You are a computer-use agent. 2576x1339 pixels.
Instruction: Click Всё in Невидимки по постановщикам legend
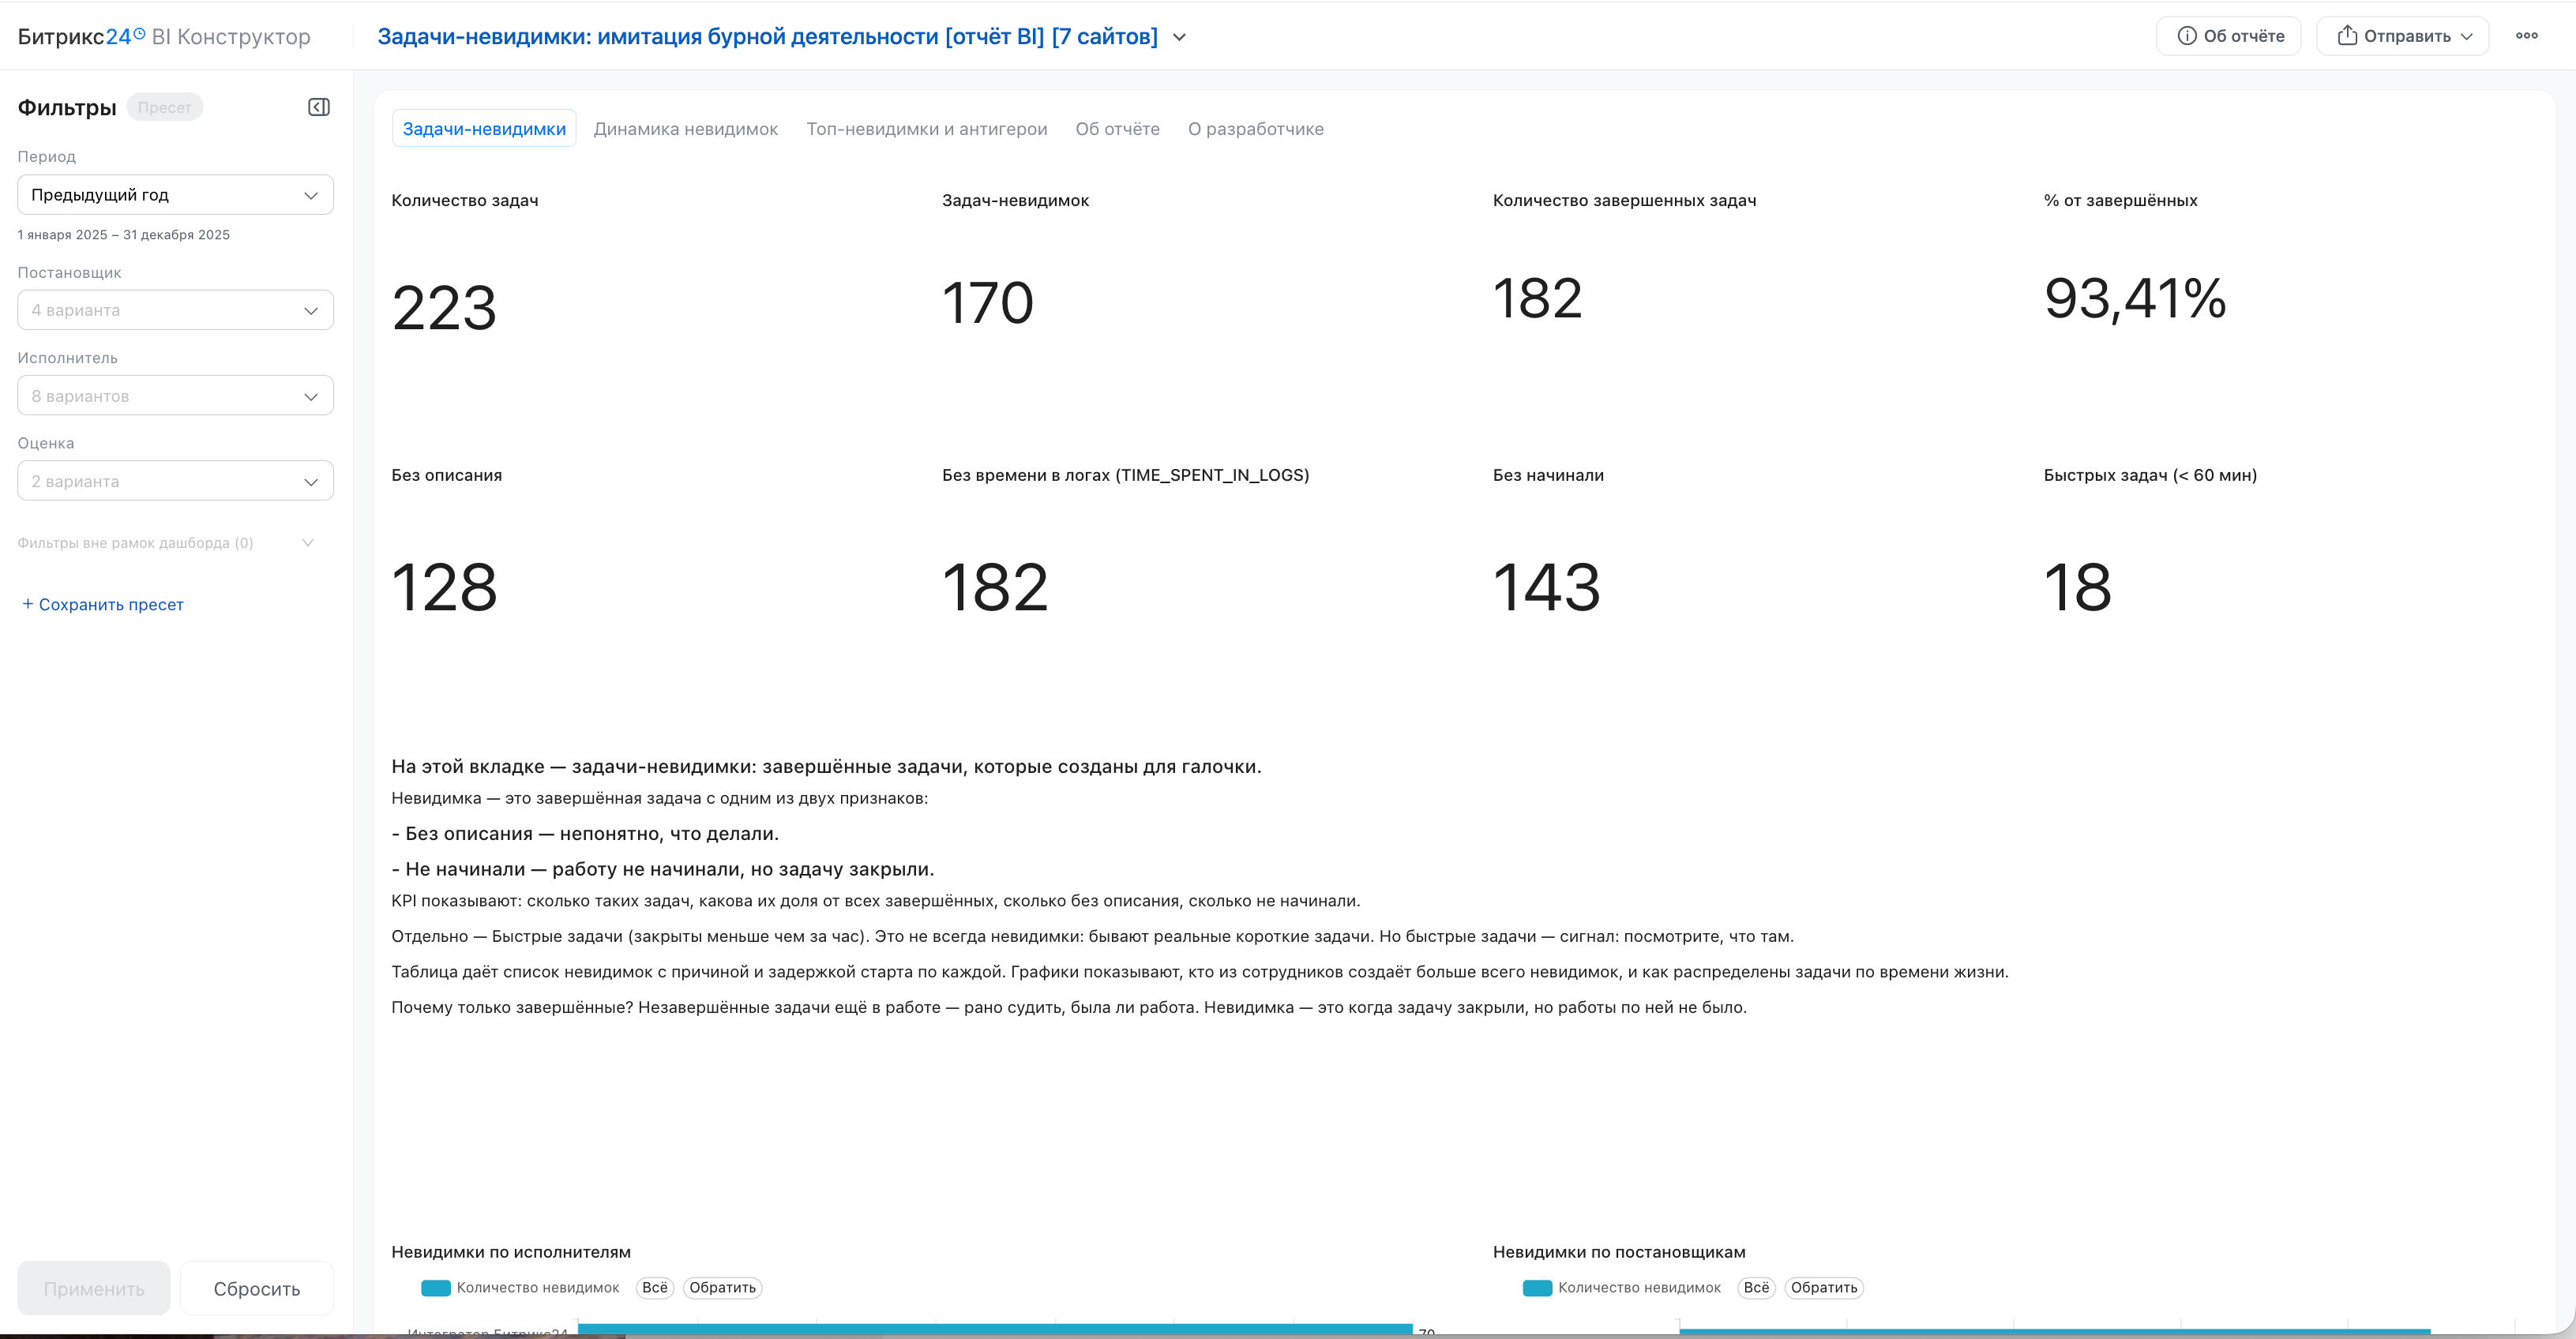1756,1287
